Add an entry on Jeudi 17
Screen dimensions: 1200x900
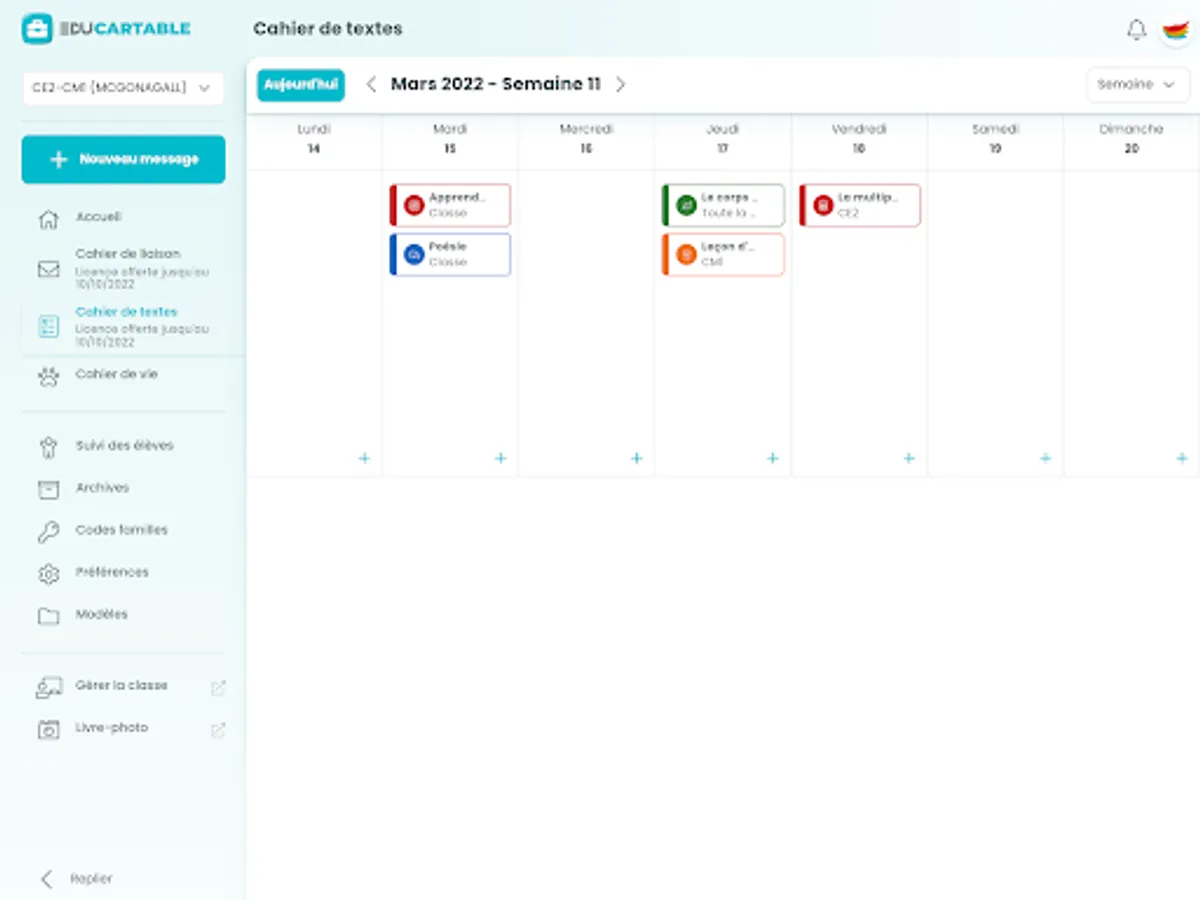click(772, 458)
